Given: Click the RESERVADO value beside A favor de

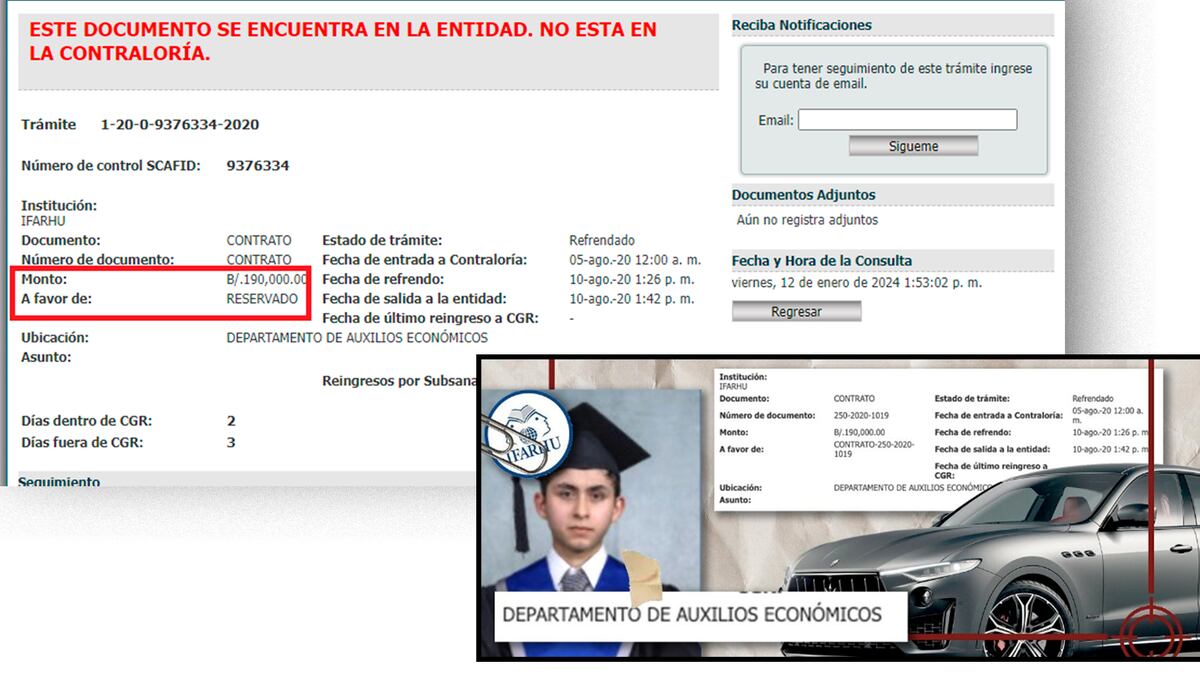Looking at the screenshot, I should [262, 299].
